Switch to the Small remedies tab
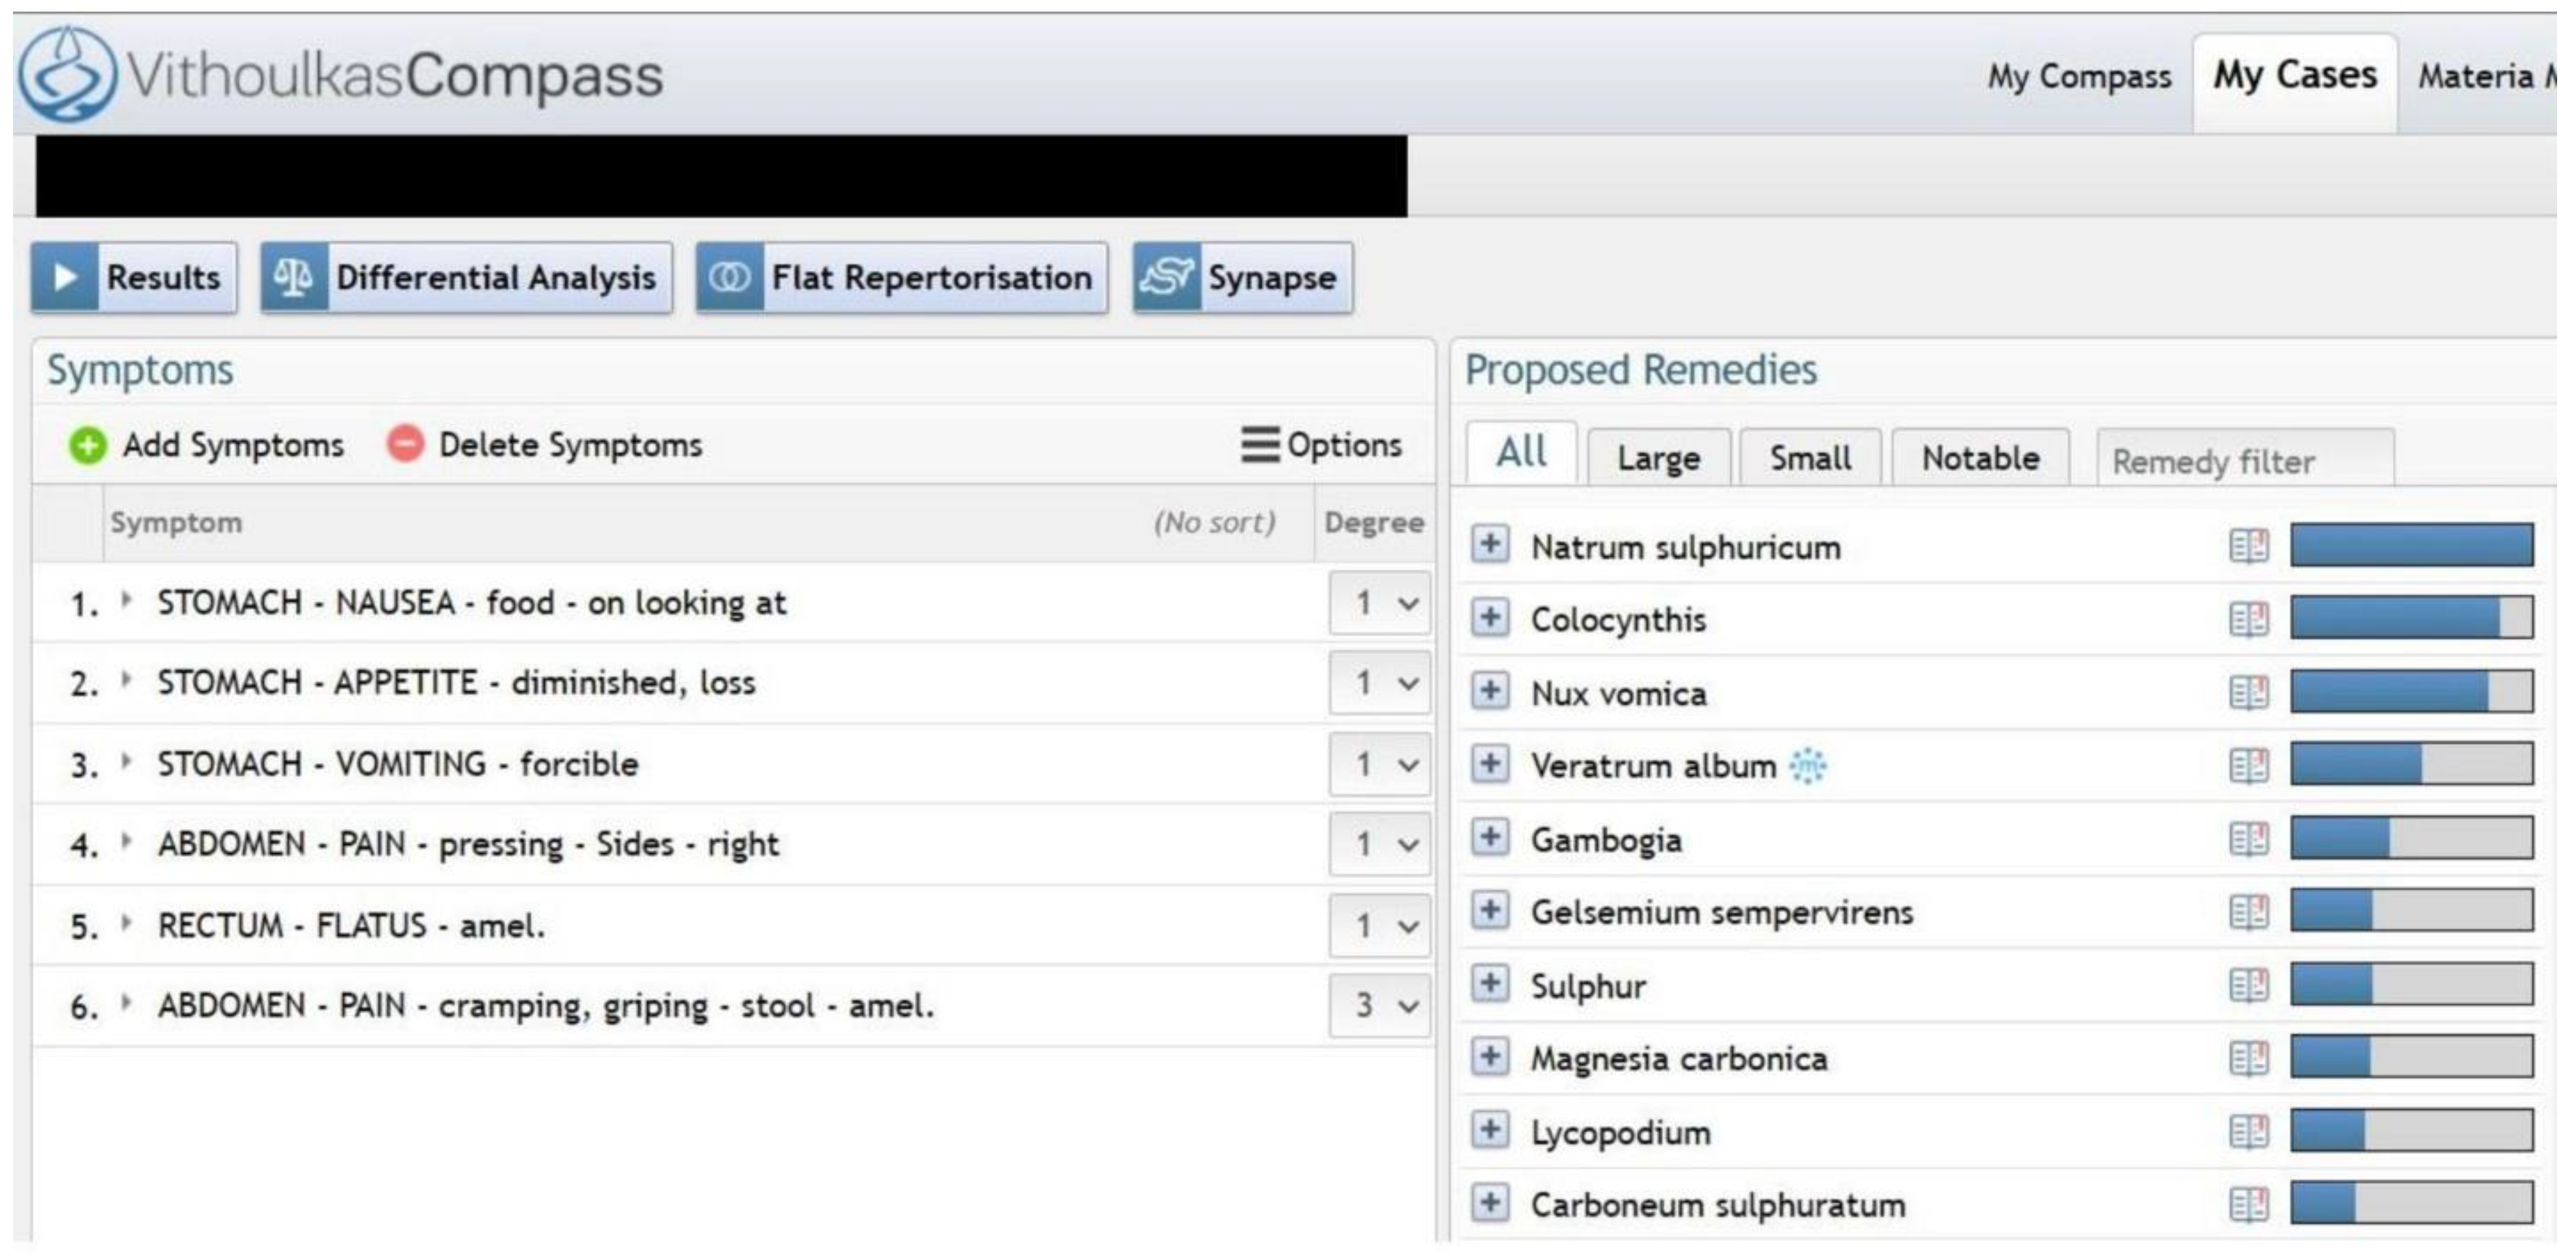 click(1810, 458)
